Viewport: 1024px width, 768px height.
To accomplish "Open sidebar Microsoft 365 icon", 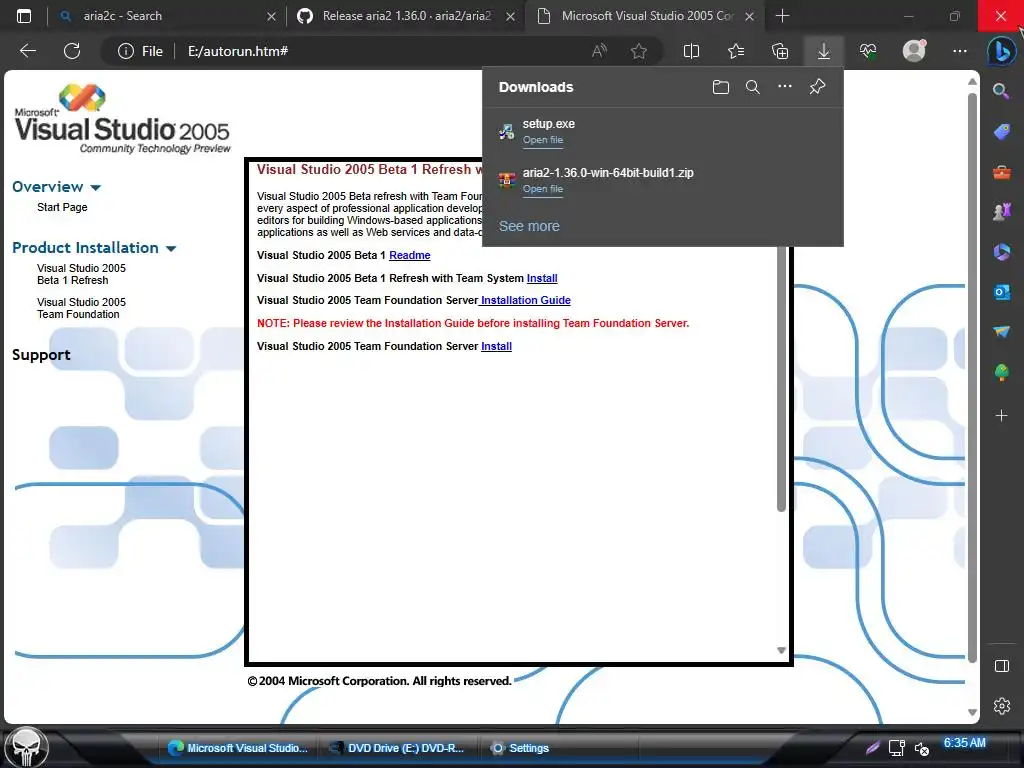I will tap(1001, 252).
